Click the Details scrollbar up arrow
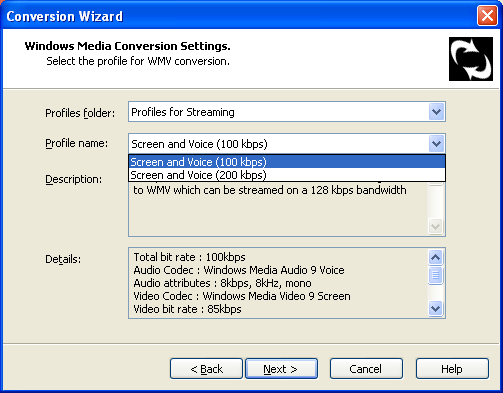Viewport: 503px width, 393px height. point(435,257)
